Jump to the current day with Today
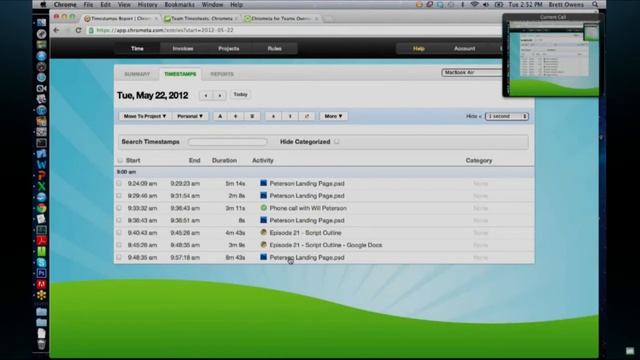Viewport: 640px width, 360px height. click(x=240, y=94)
